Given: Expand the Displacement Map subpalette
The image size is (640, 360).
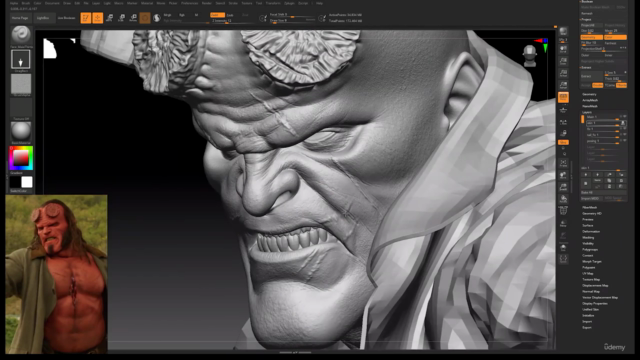Looking at the screenshot, I should coord(595,286).
